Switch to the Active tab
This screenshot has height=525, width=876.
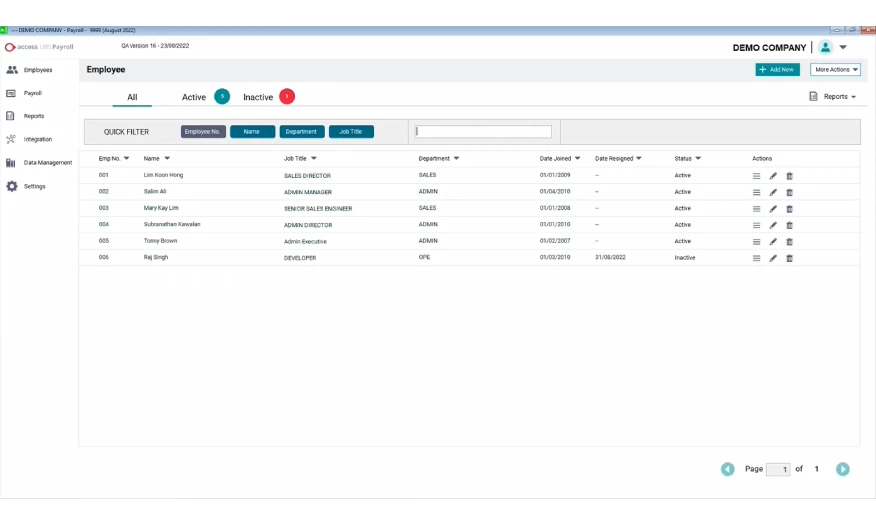point(194,97)
